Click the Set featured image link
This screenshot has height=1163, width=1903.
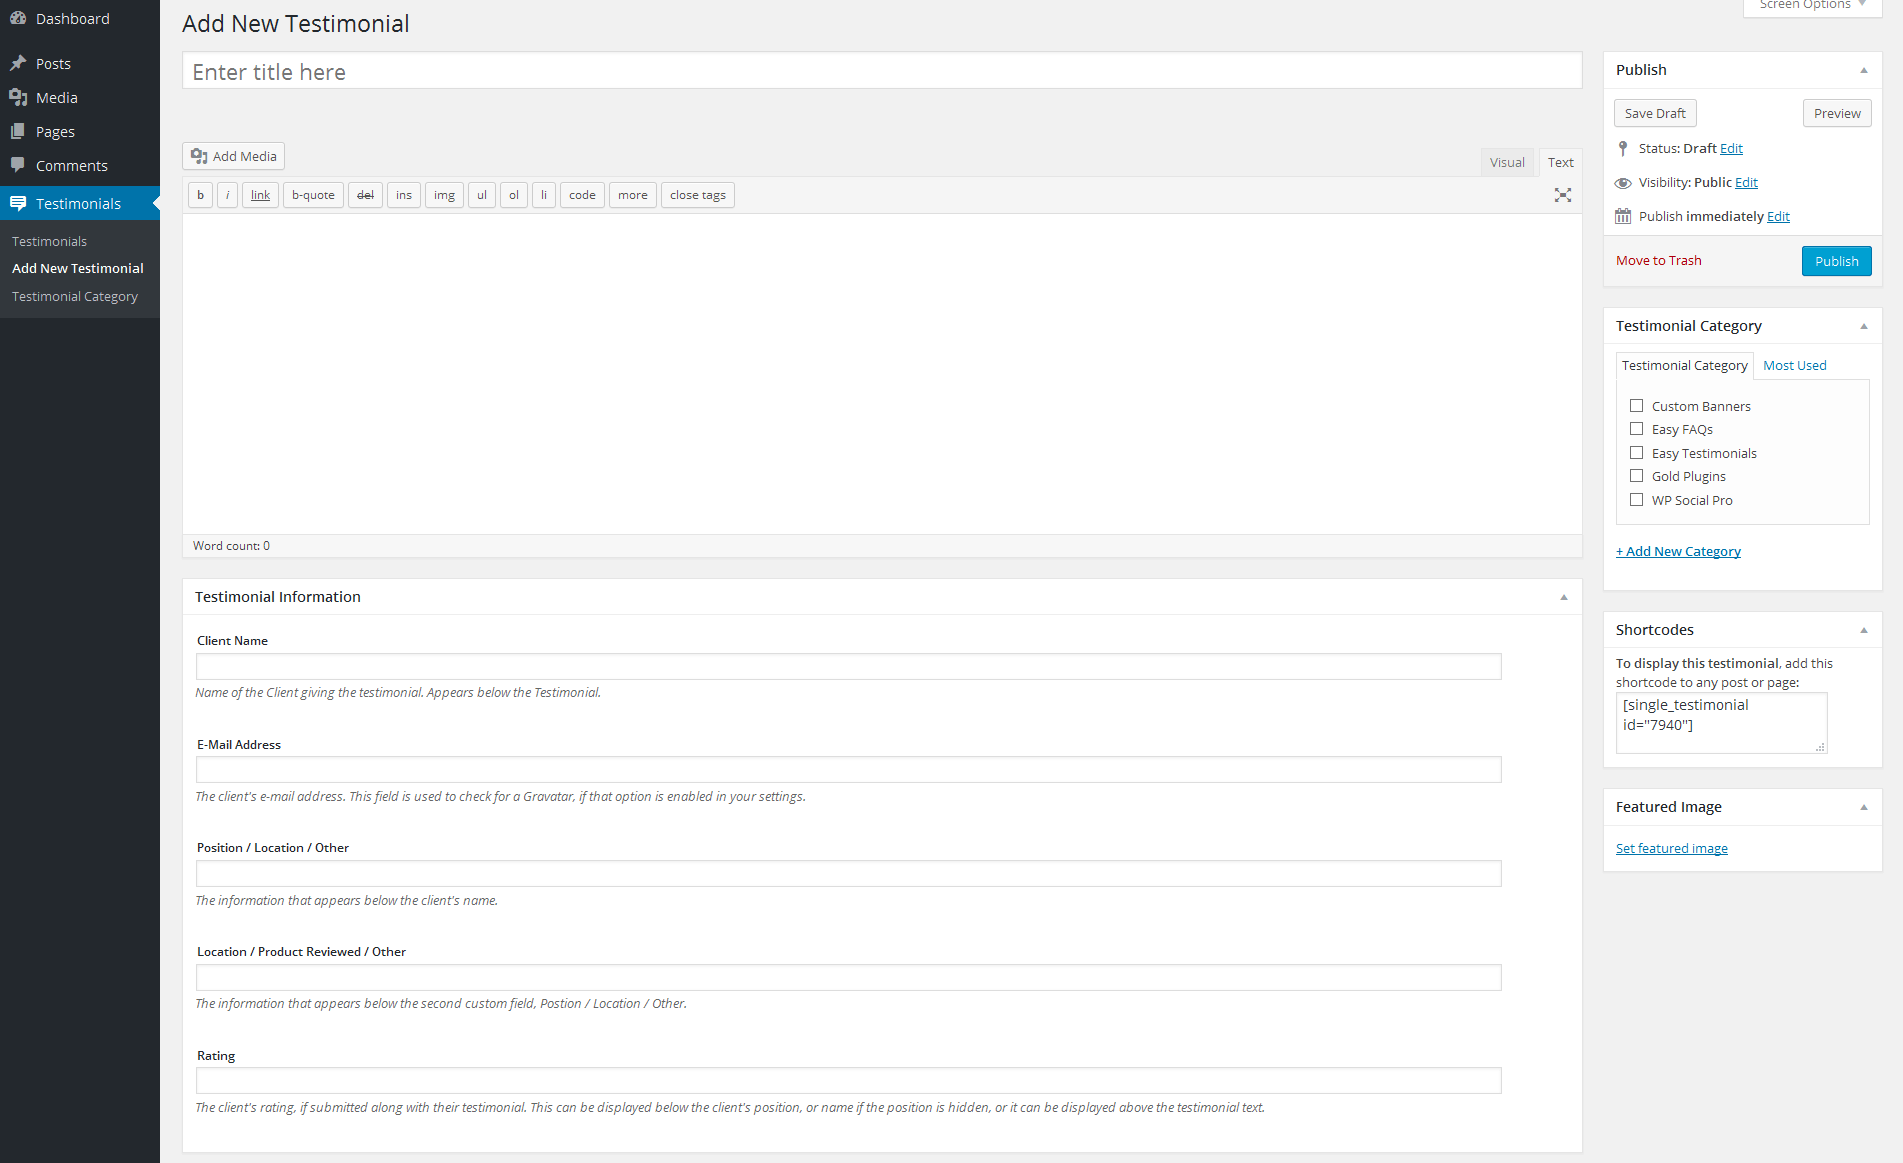point(1671,848)
